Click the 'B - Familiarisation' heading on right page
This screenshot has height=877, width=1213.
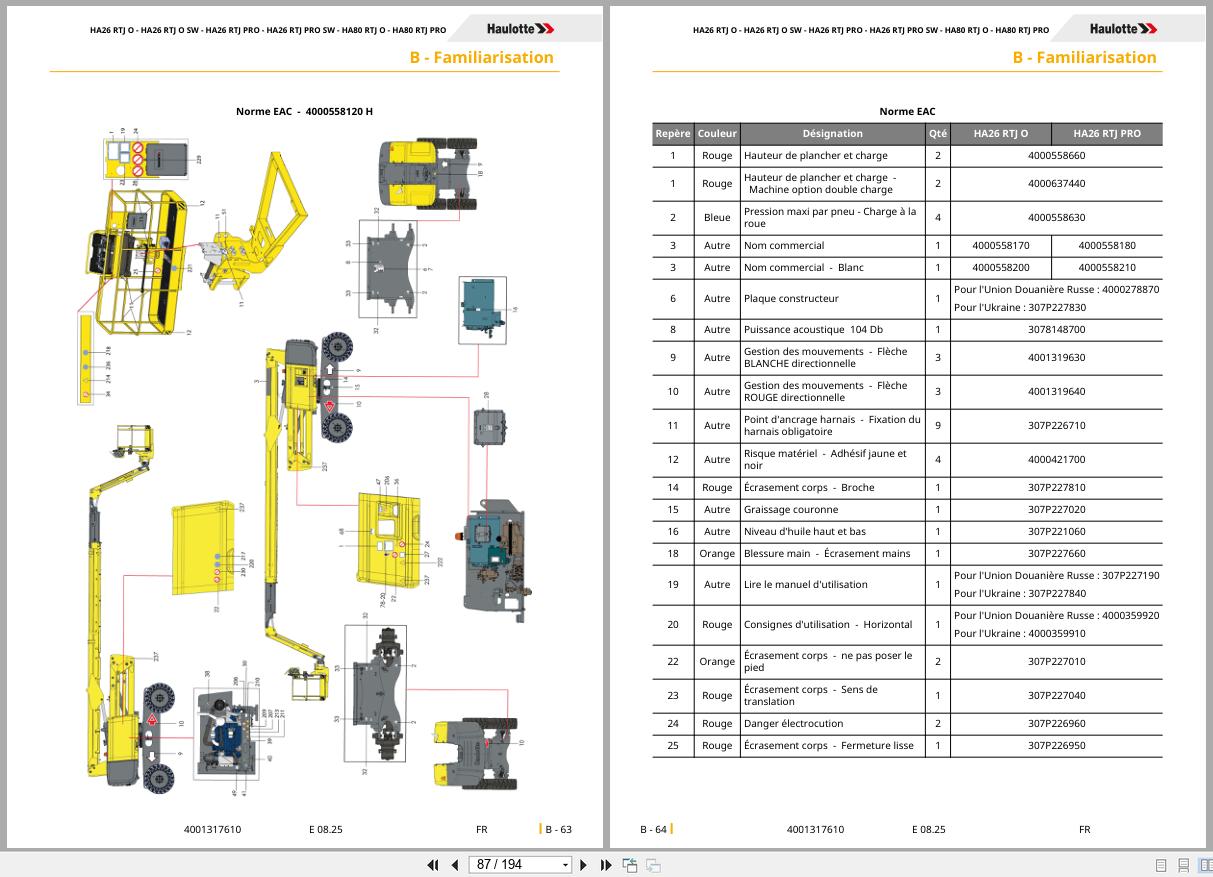click(1084, 57)
